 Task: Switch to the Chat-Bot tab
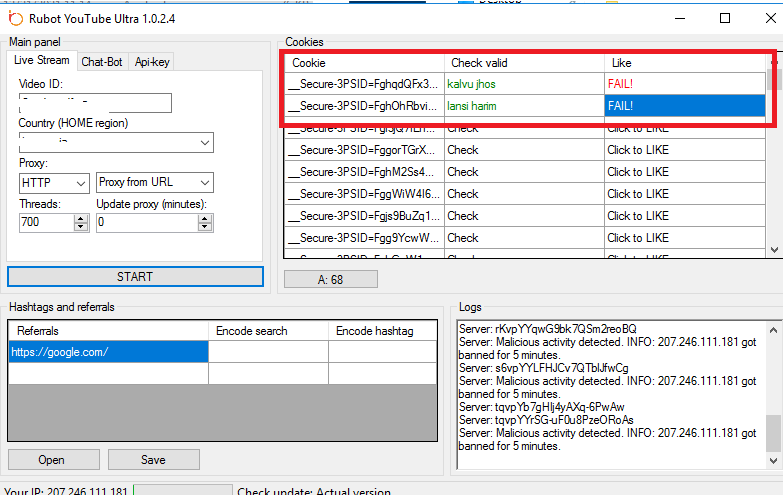click(x=101, y=62)
